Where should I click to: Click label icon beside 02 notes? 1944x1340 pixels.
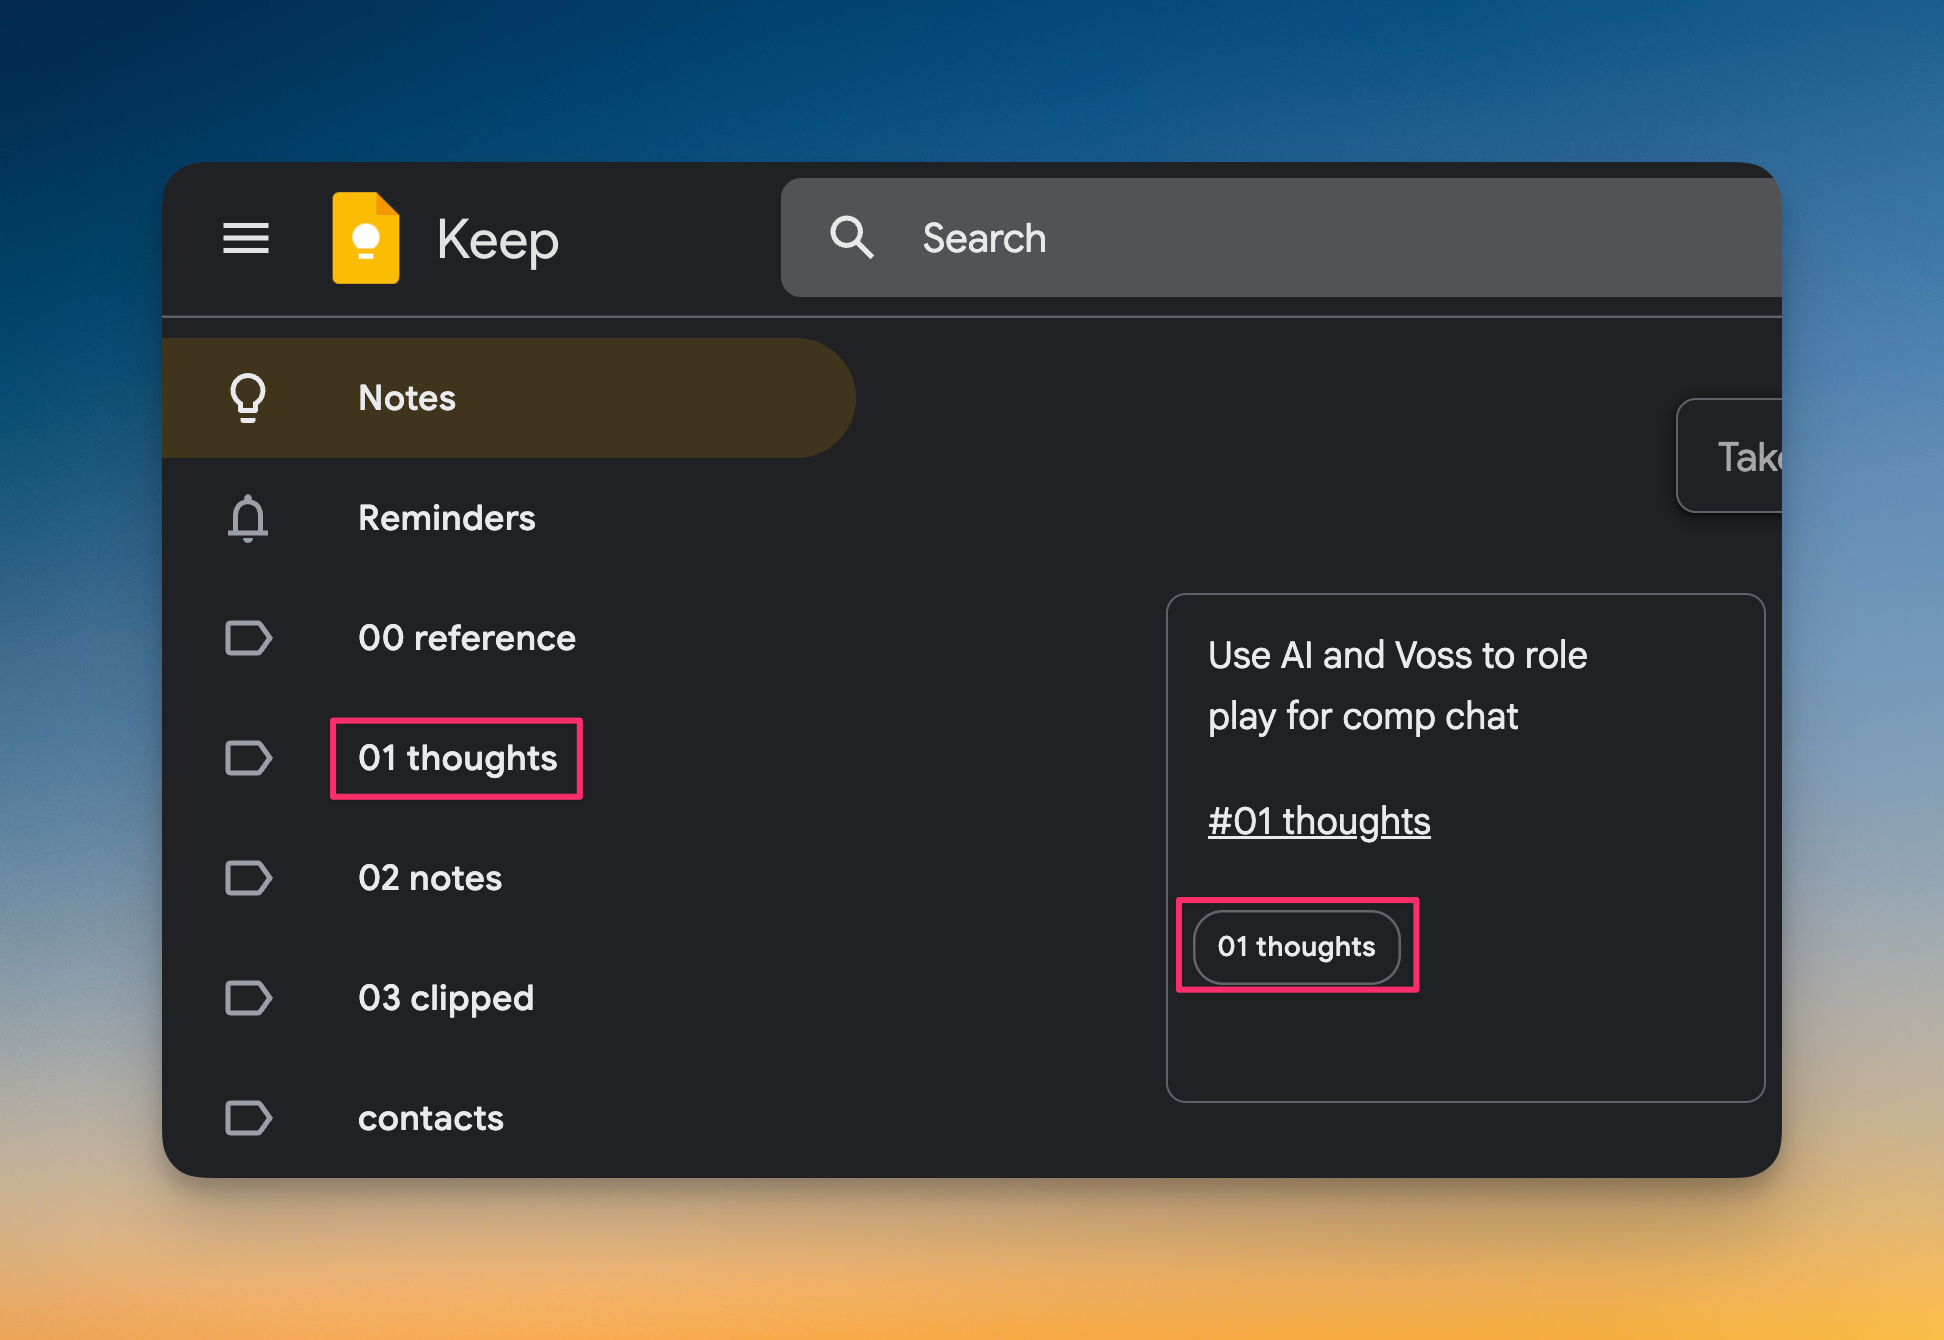(248, 878)
